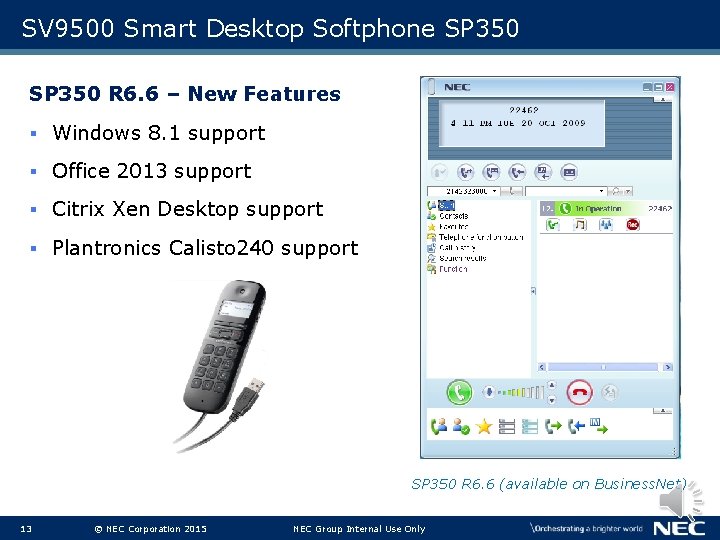This screenshot has width=720, height=540.
Task: Click the slide audio speaker icon
Action: [x=681, y=501]
